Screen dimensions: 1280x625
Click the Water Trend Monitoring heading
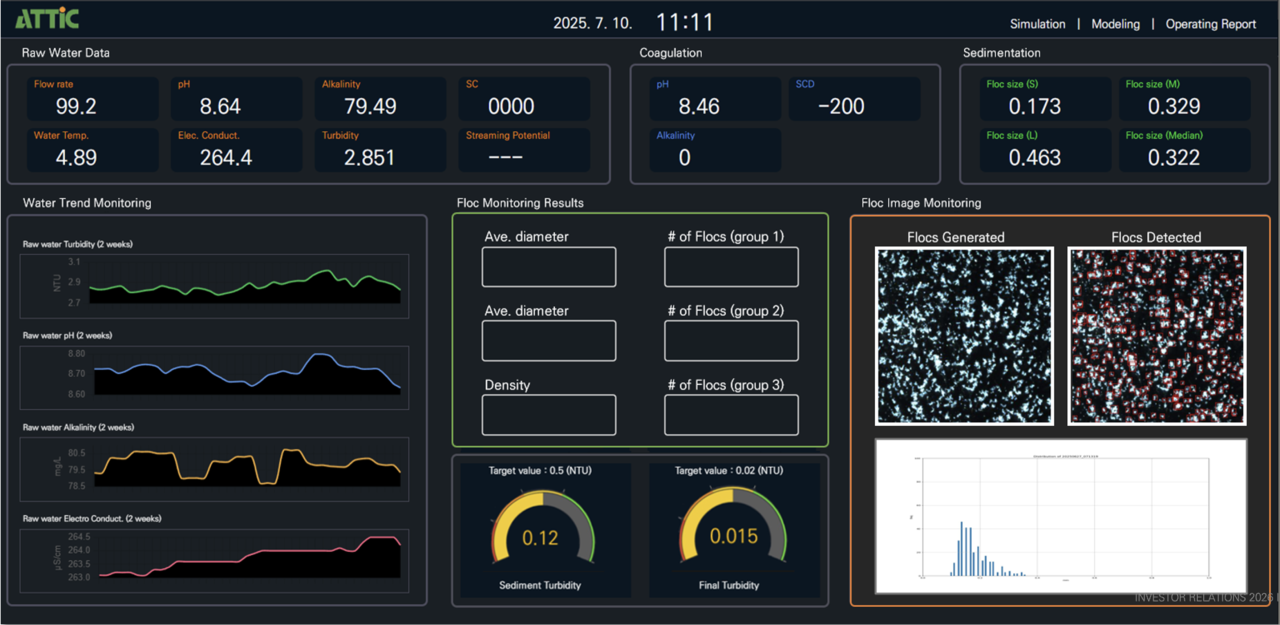coord(87,203)
